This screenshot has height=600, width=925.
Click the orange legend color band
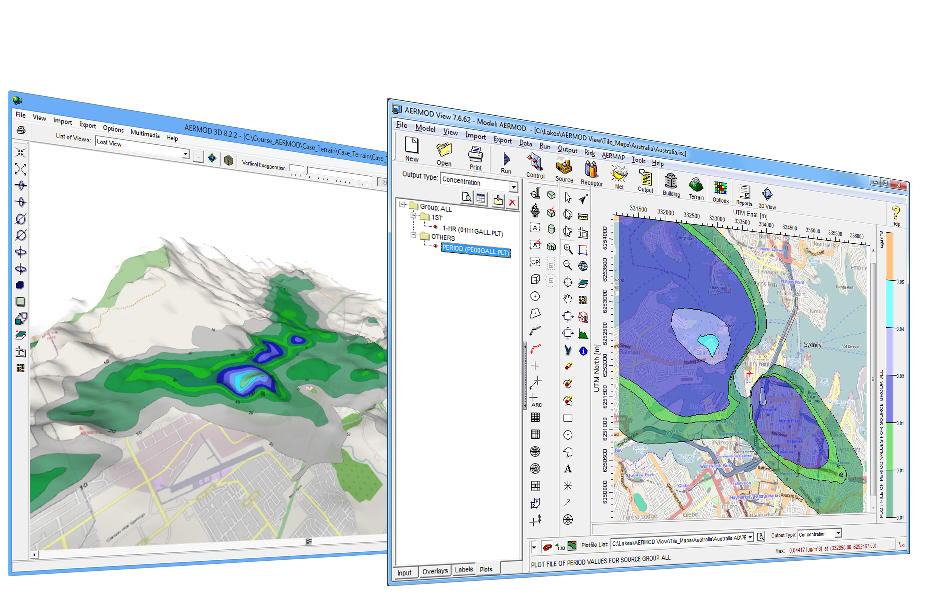click(890, 257)
